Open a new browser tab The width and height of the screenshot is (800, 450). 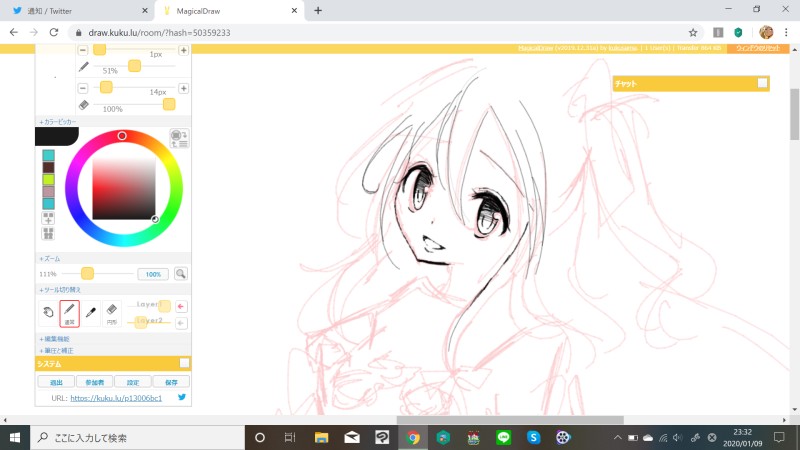pos(318,11)
